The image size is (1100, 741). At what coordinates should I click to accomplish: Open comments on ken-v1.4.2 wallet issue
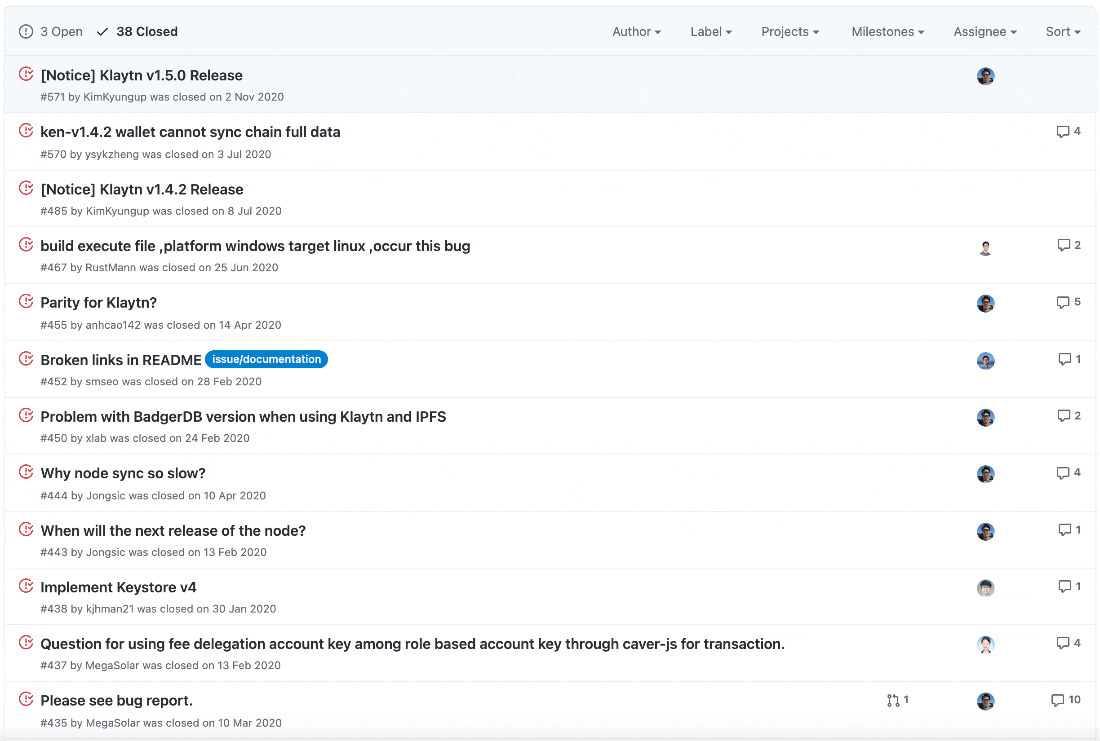(1068, 131)
